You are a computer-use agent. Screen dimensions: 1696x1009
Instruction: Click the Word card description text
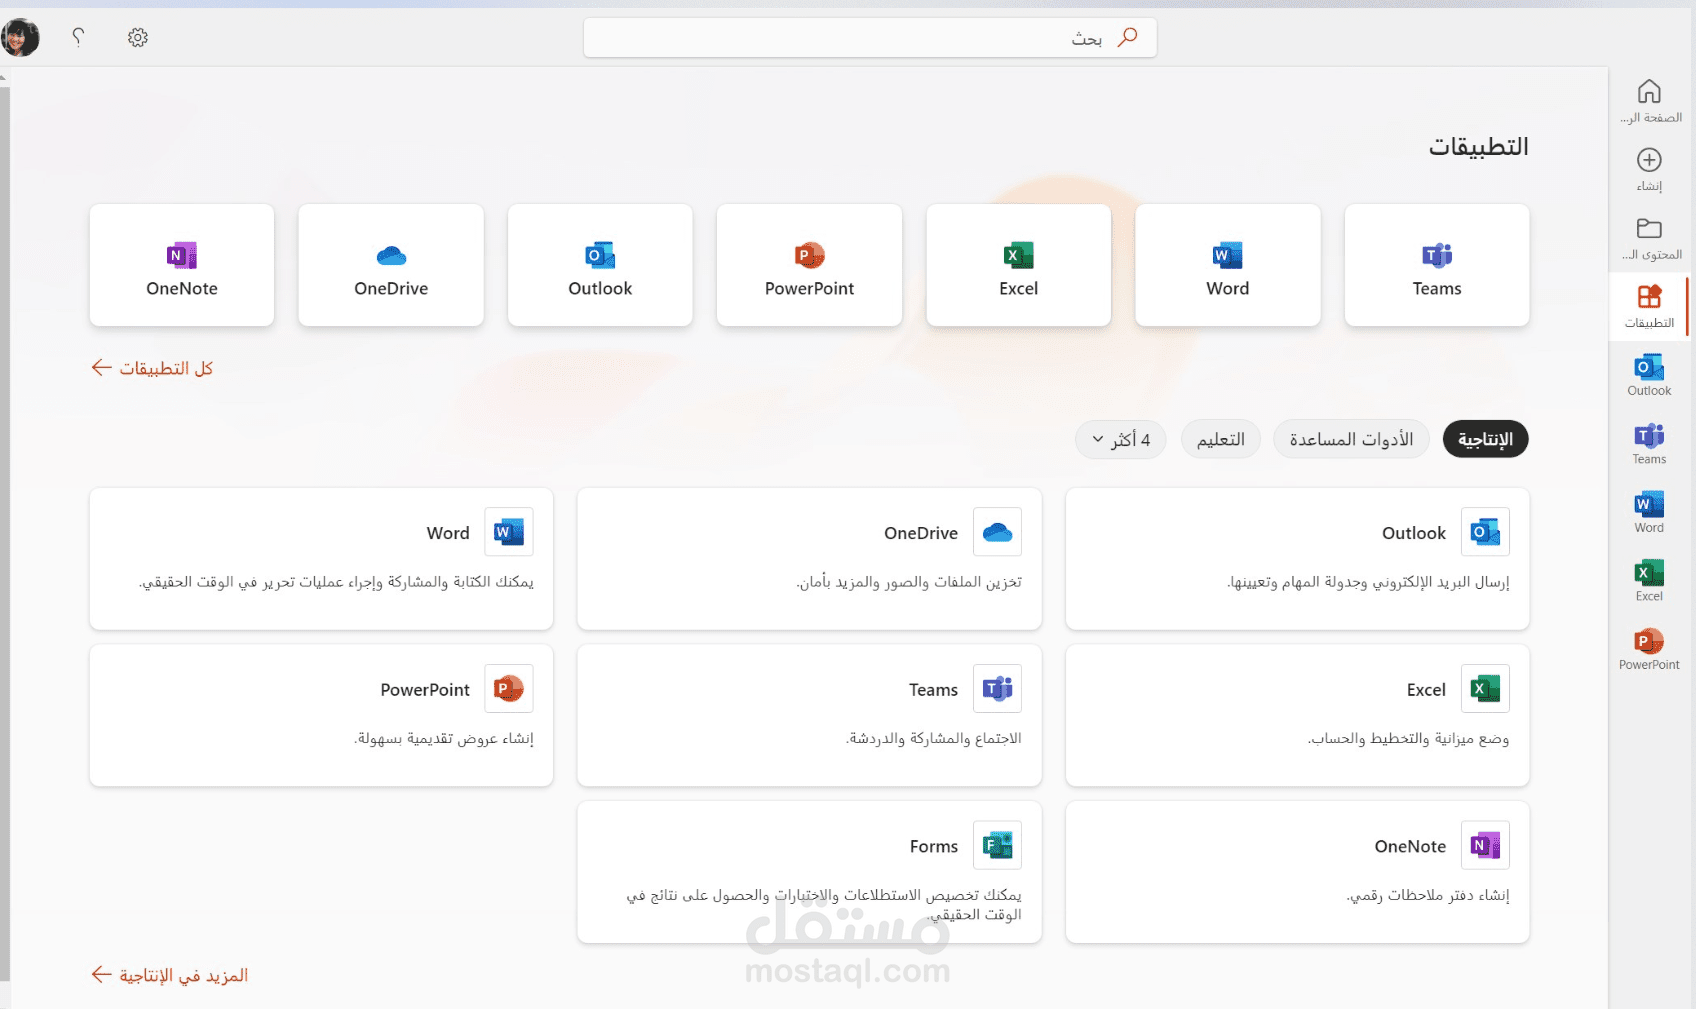[x=336, y=582]
